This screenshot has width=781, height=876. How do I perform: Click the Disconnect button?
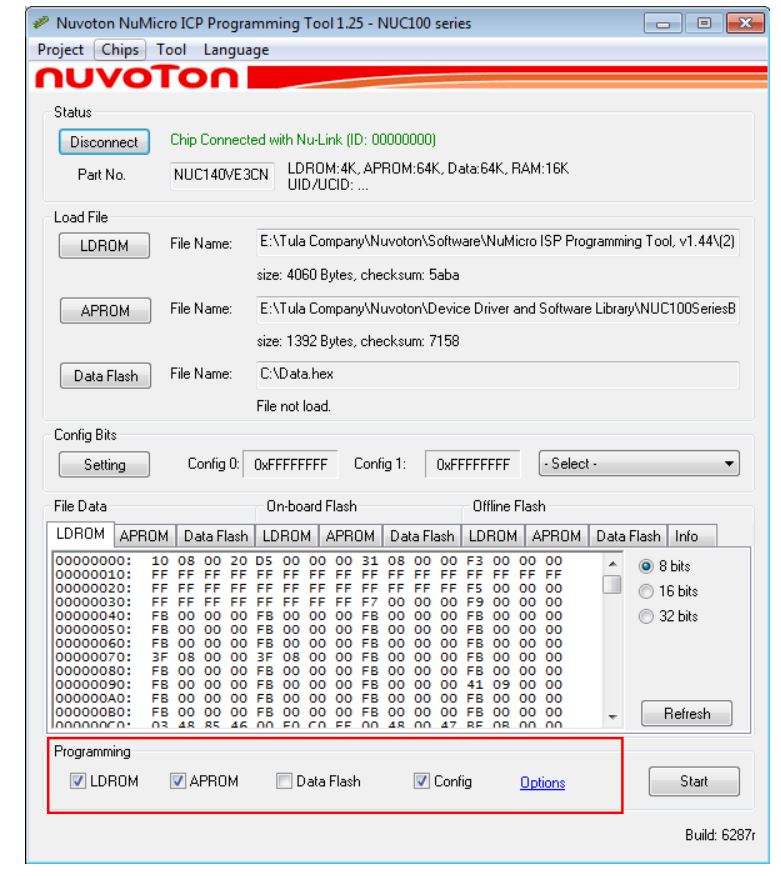coord(104,142)
